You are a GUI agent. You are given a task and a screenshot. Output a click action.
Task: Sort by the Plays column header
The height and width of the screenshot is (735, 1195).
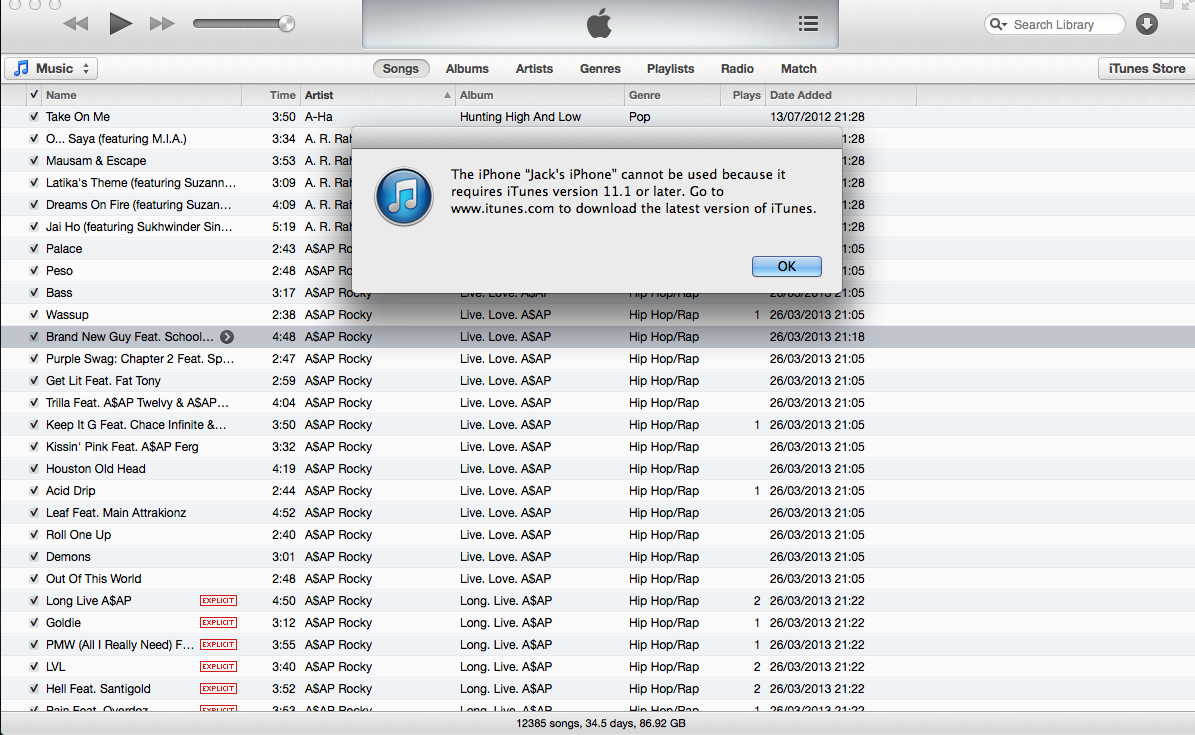(743, 95)
